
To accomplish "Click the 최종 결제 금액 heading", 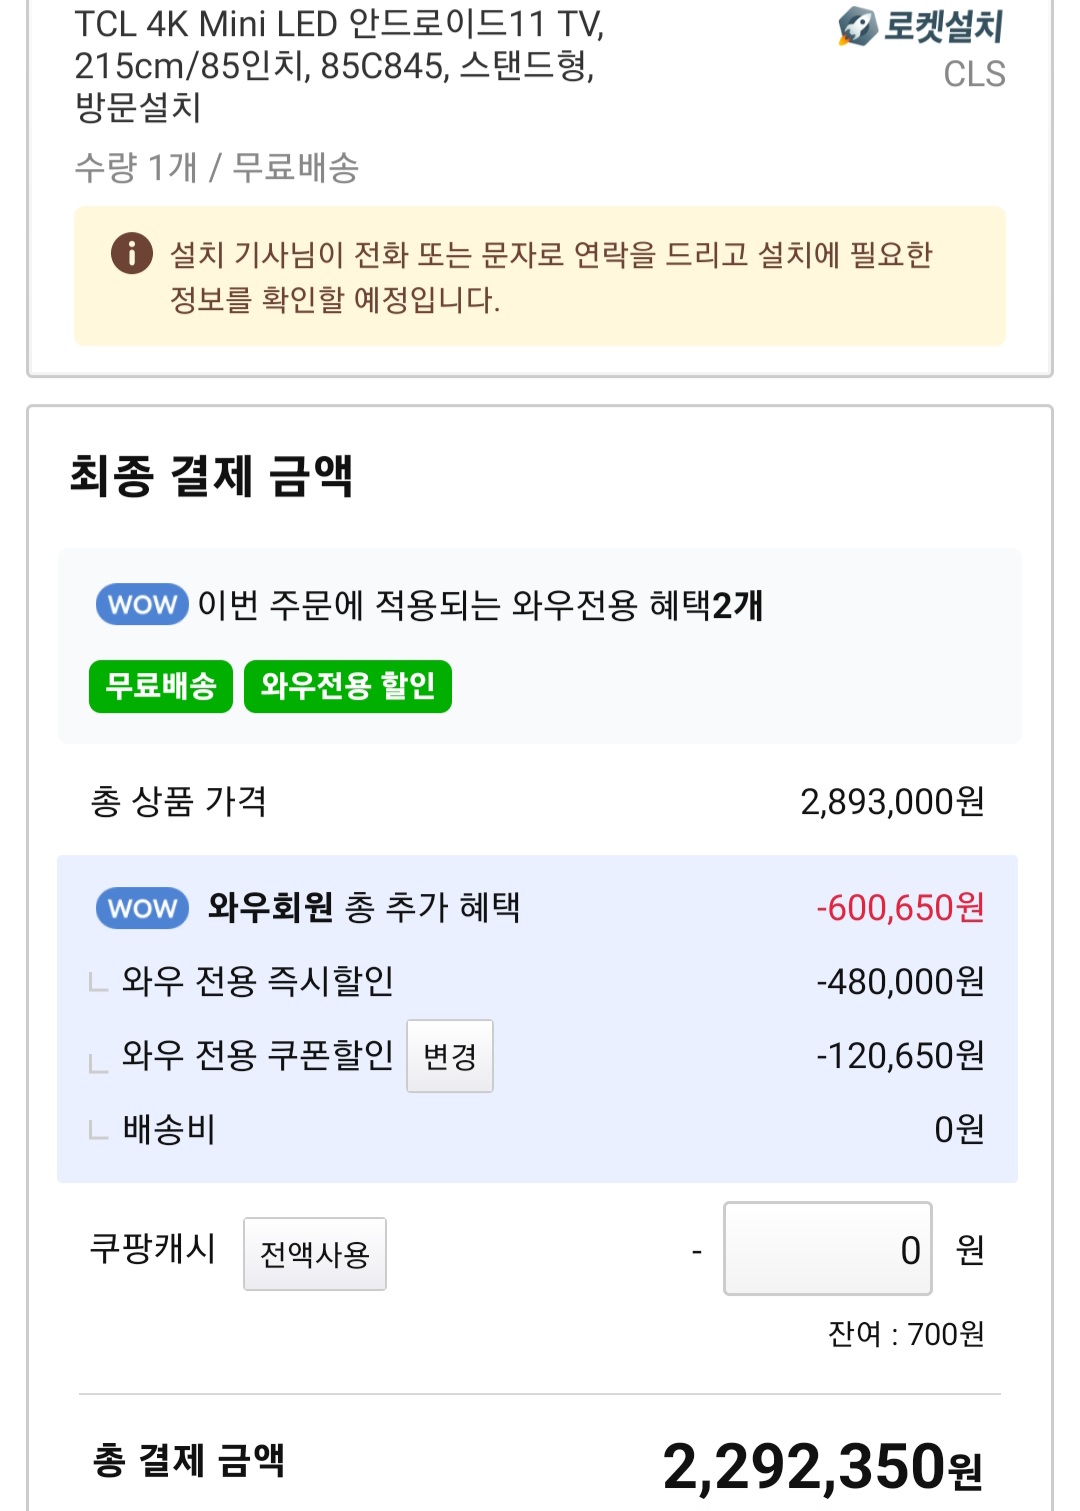I will click(211, 475).
